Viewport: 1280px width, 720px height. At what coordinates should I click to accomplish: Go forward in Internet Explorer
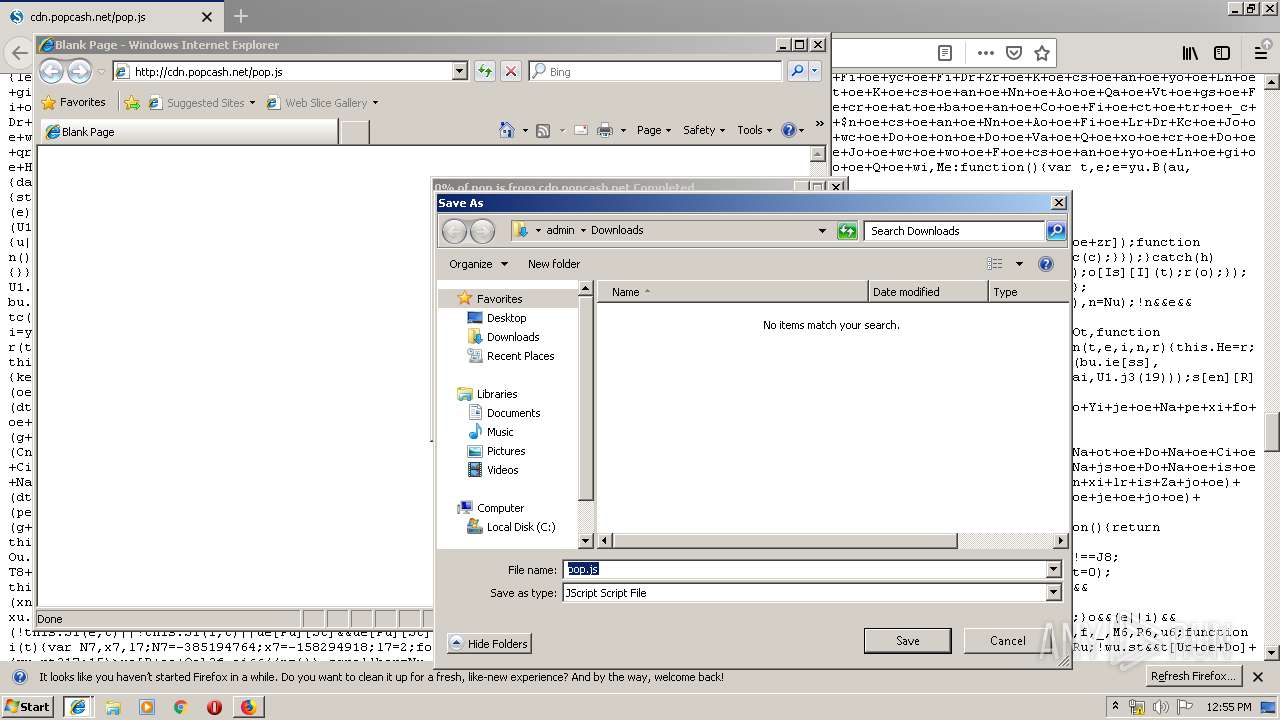point(79,71)
